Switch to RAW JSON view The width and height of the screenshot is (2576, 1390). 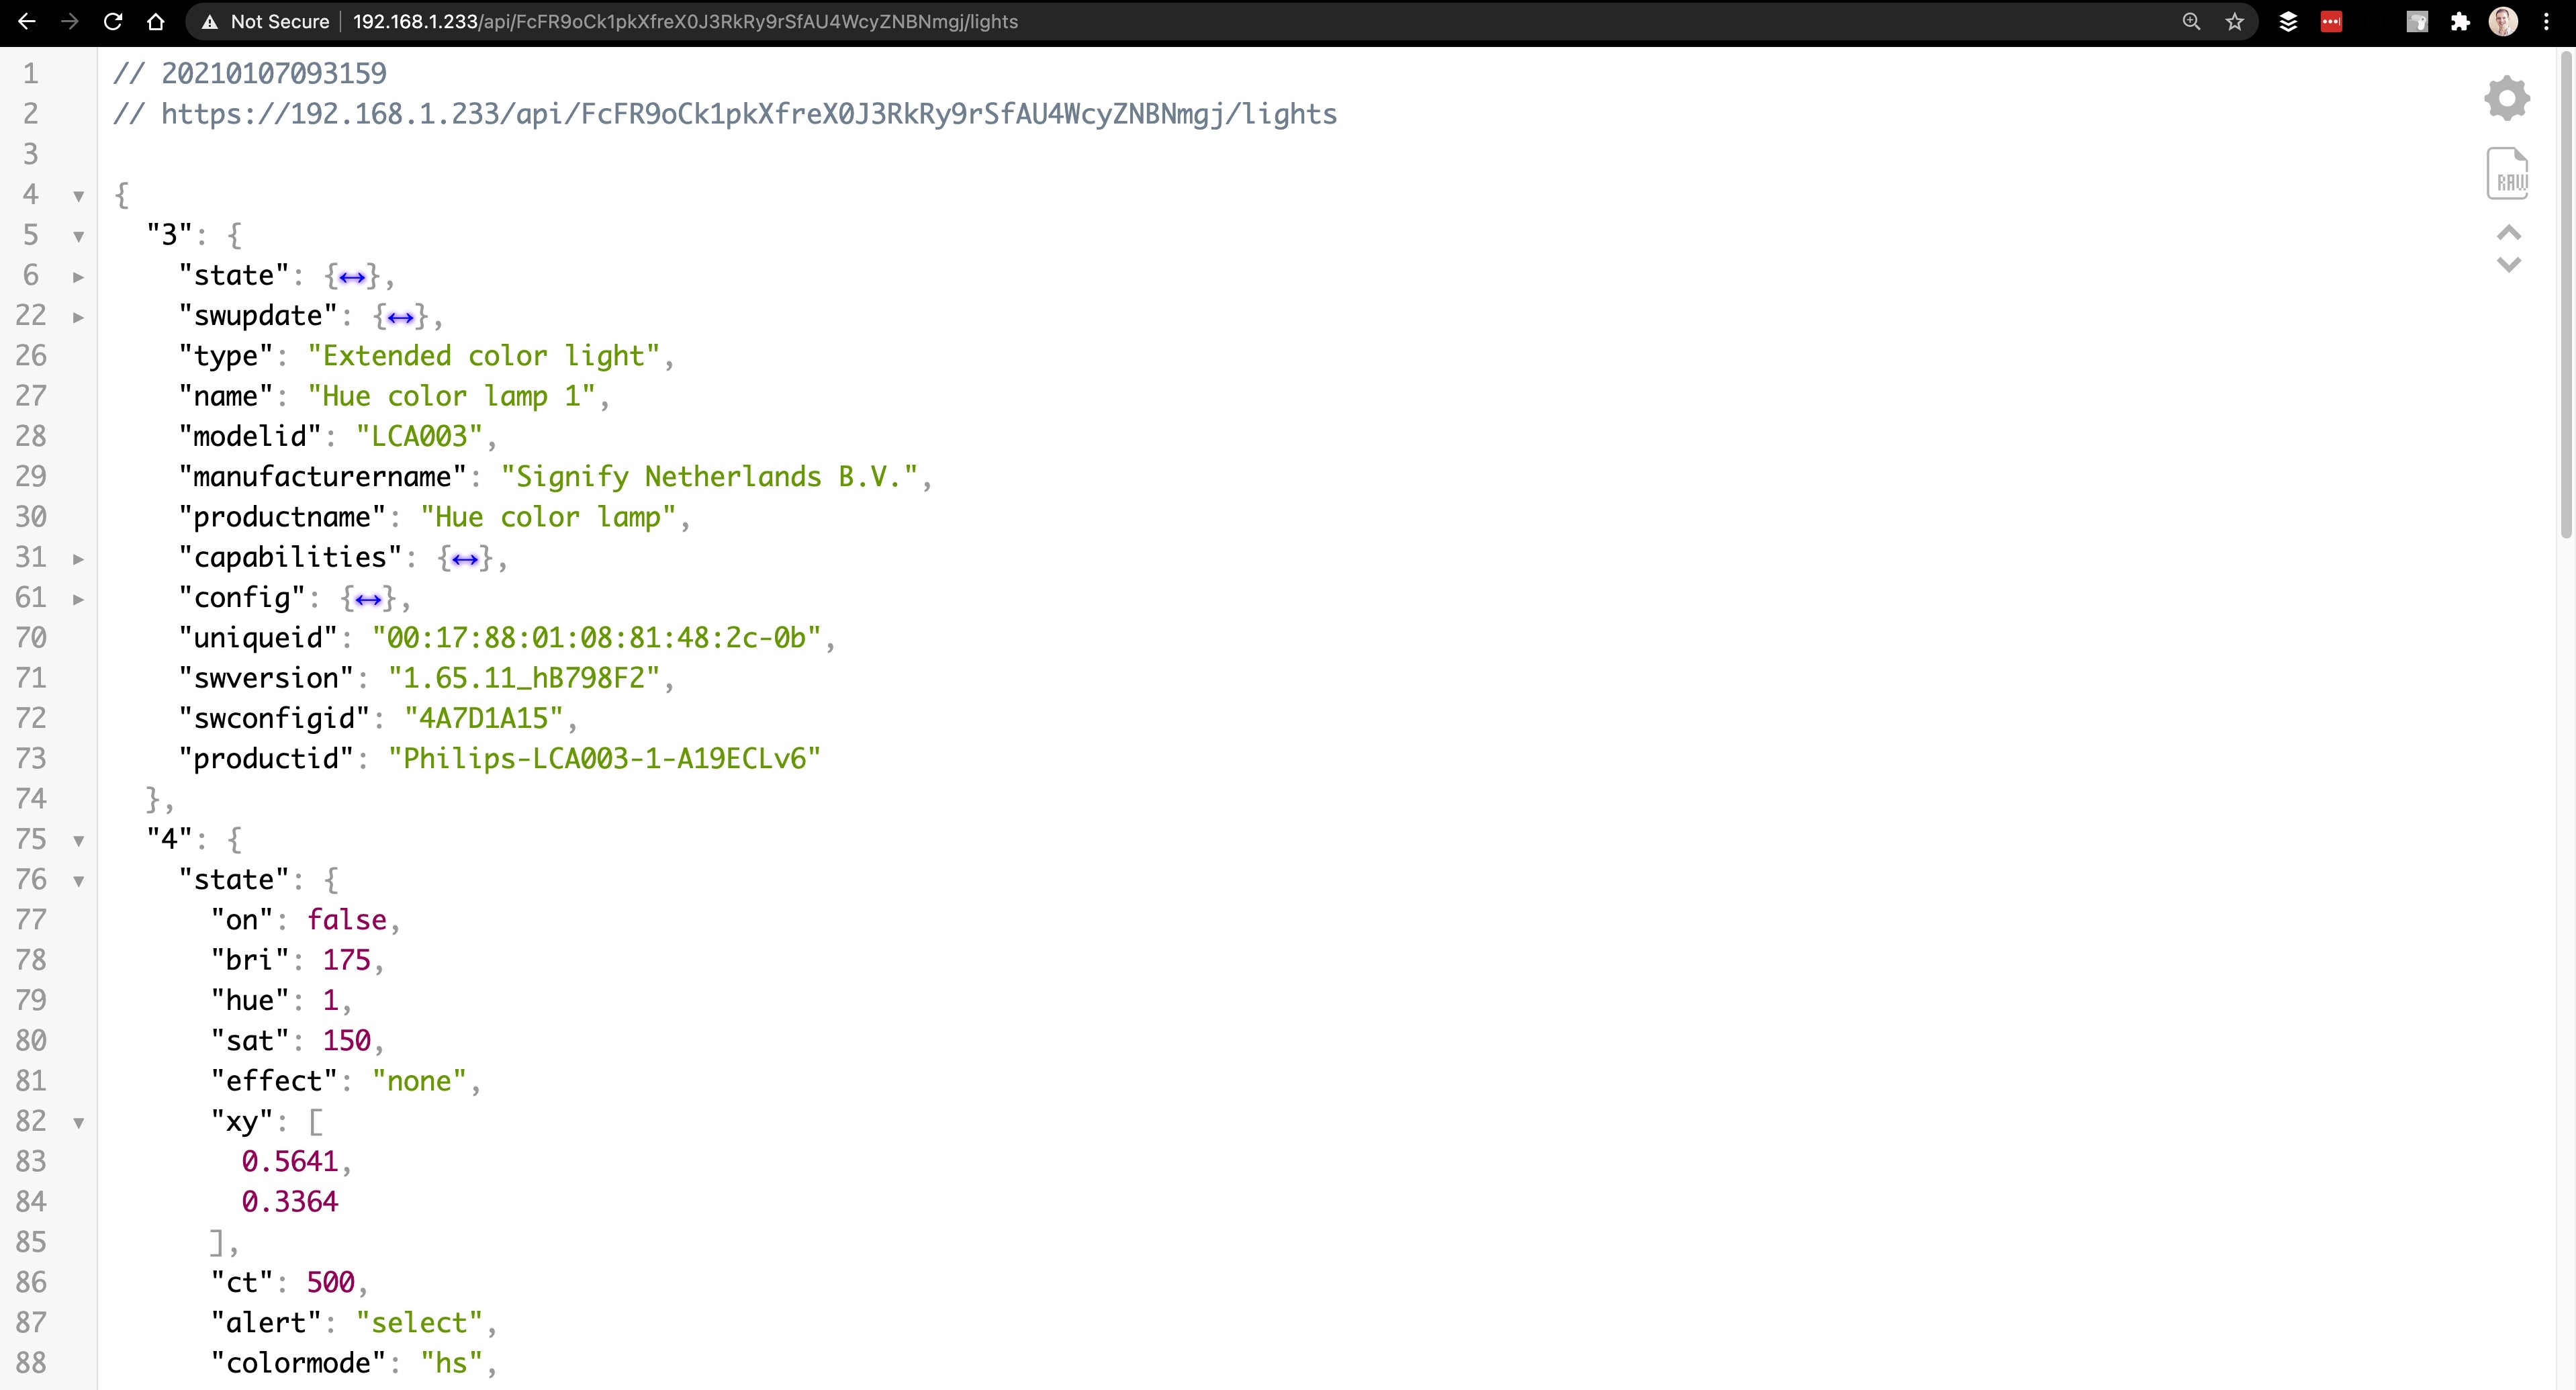(2506, 174)
